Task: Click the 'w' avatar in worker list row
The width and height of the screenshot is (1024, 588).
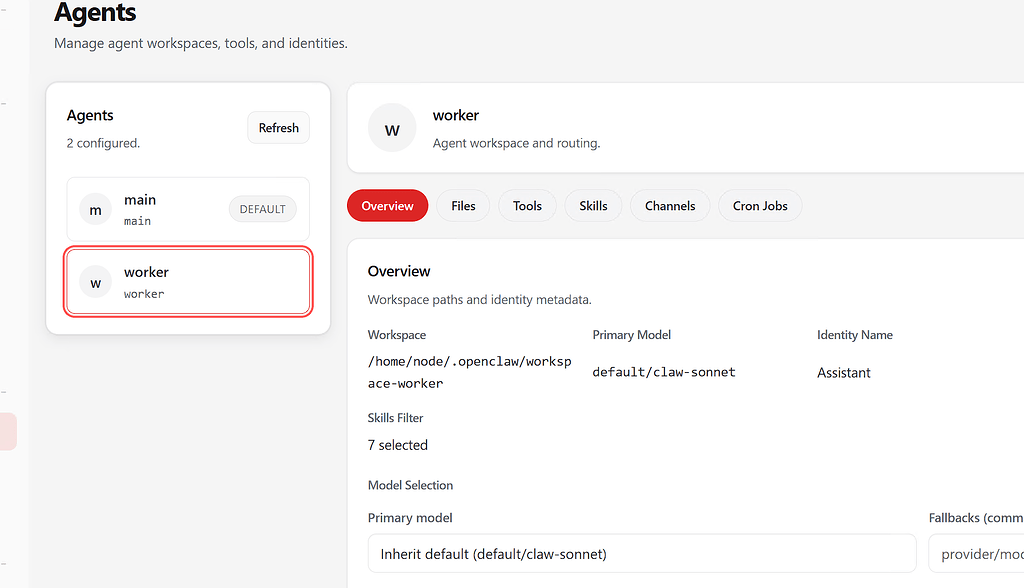Action: [x=95, y=282]
